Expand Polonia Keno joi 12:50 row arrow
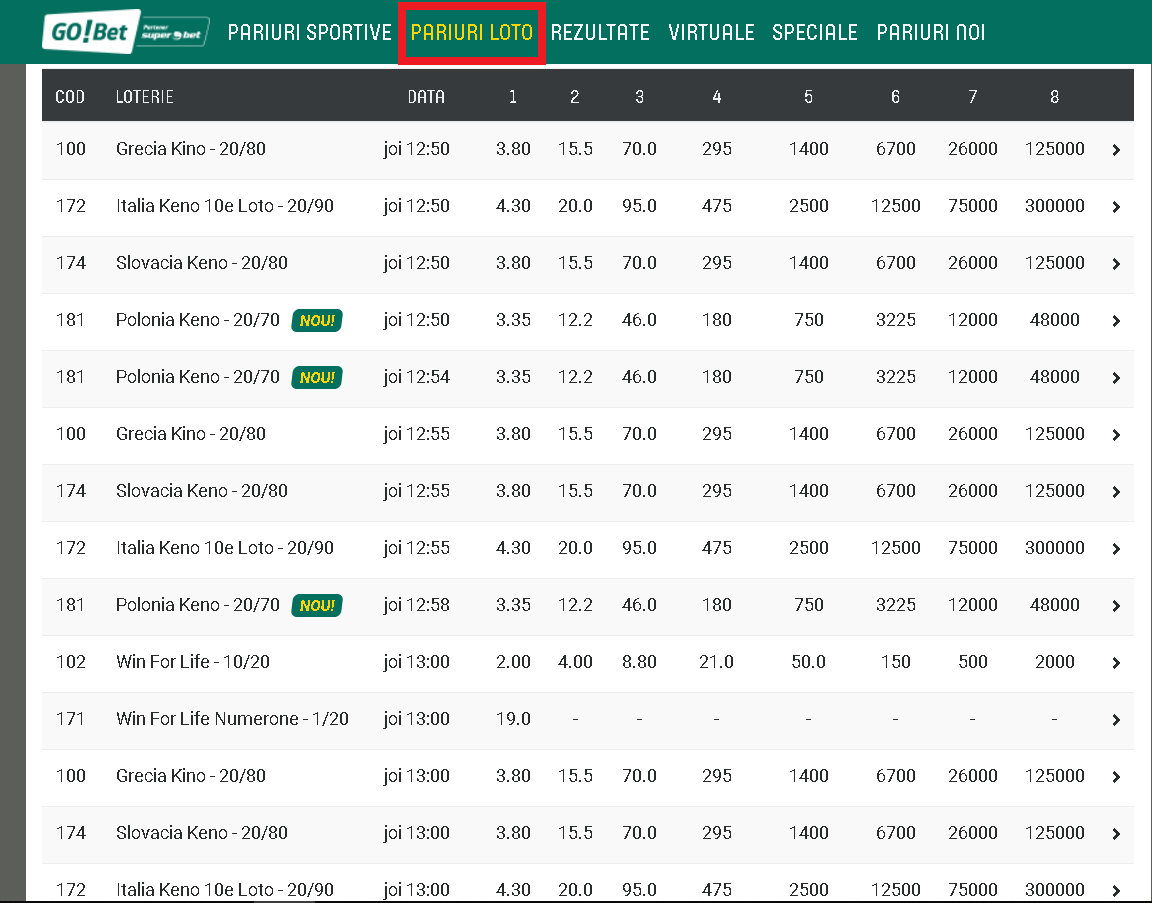The width and height of the screenshot is (1152, 903). [x=1116, y=320]
